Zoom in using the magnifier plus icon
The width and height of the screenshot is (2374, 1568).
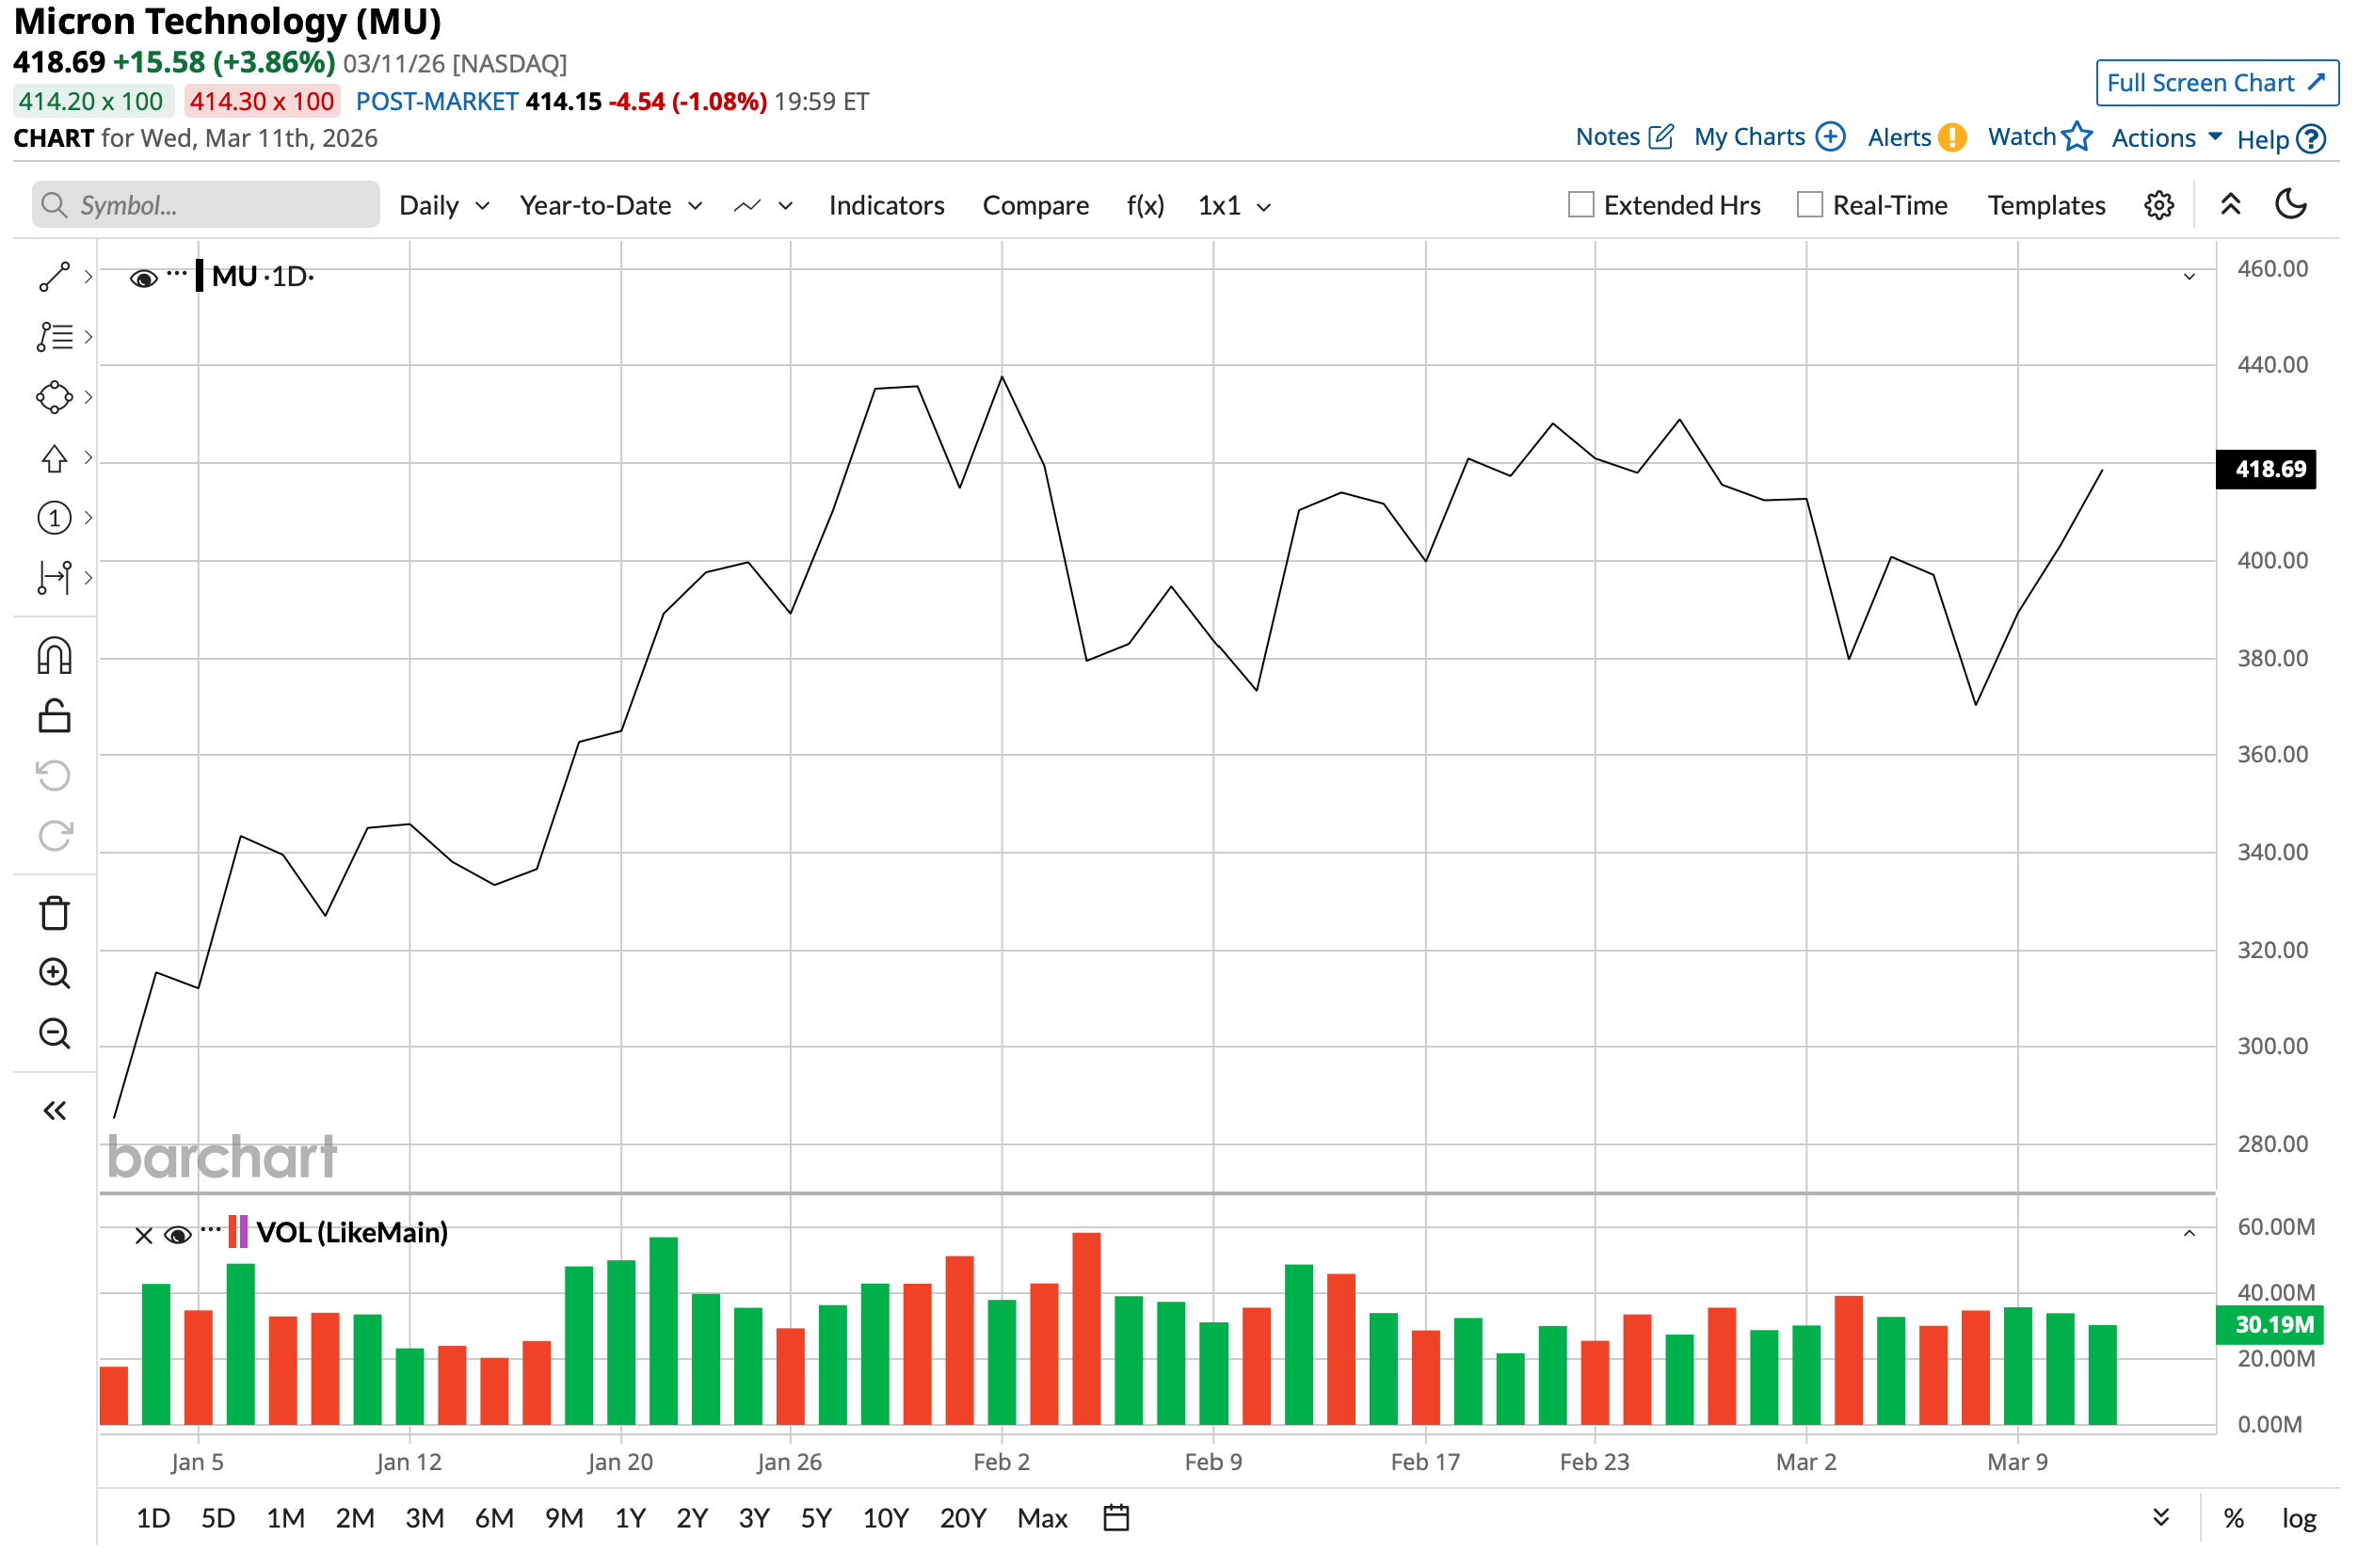[x=54, y=974]
